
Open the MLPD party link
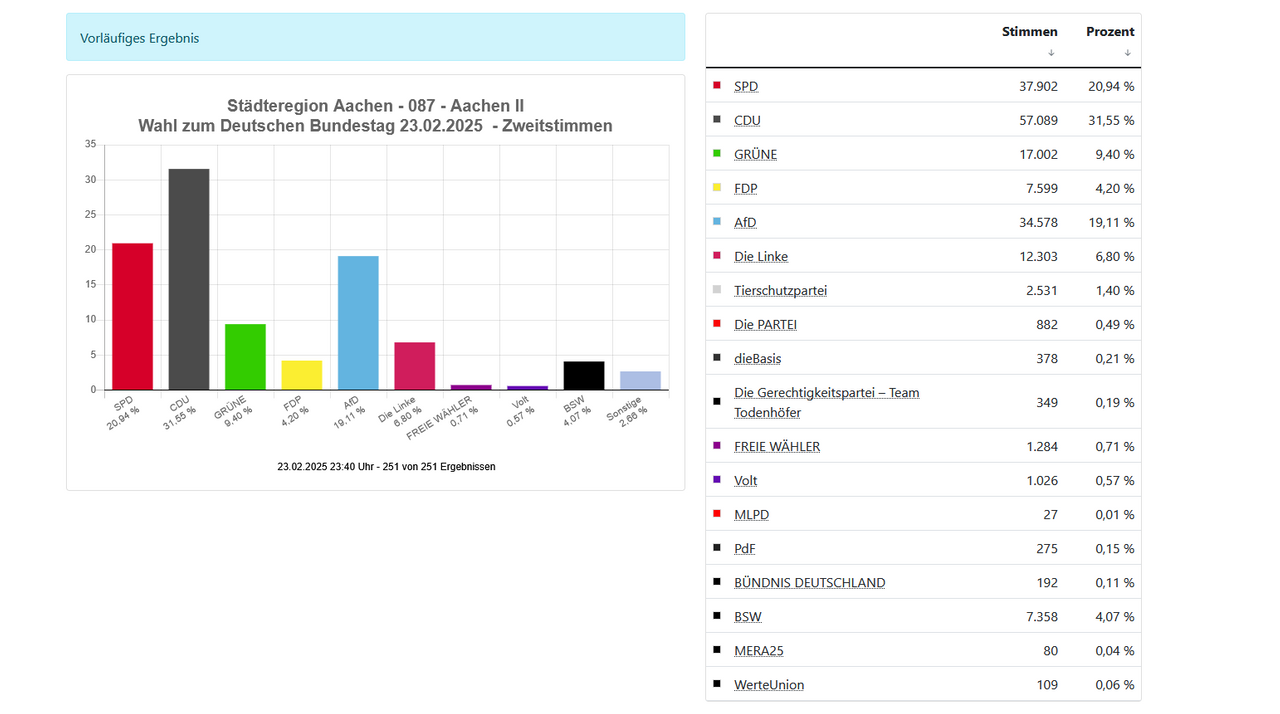[x=751, y=515]
